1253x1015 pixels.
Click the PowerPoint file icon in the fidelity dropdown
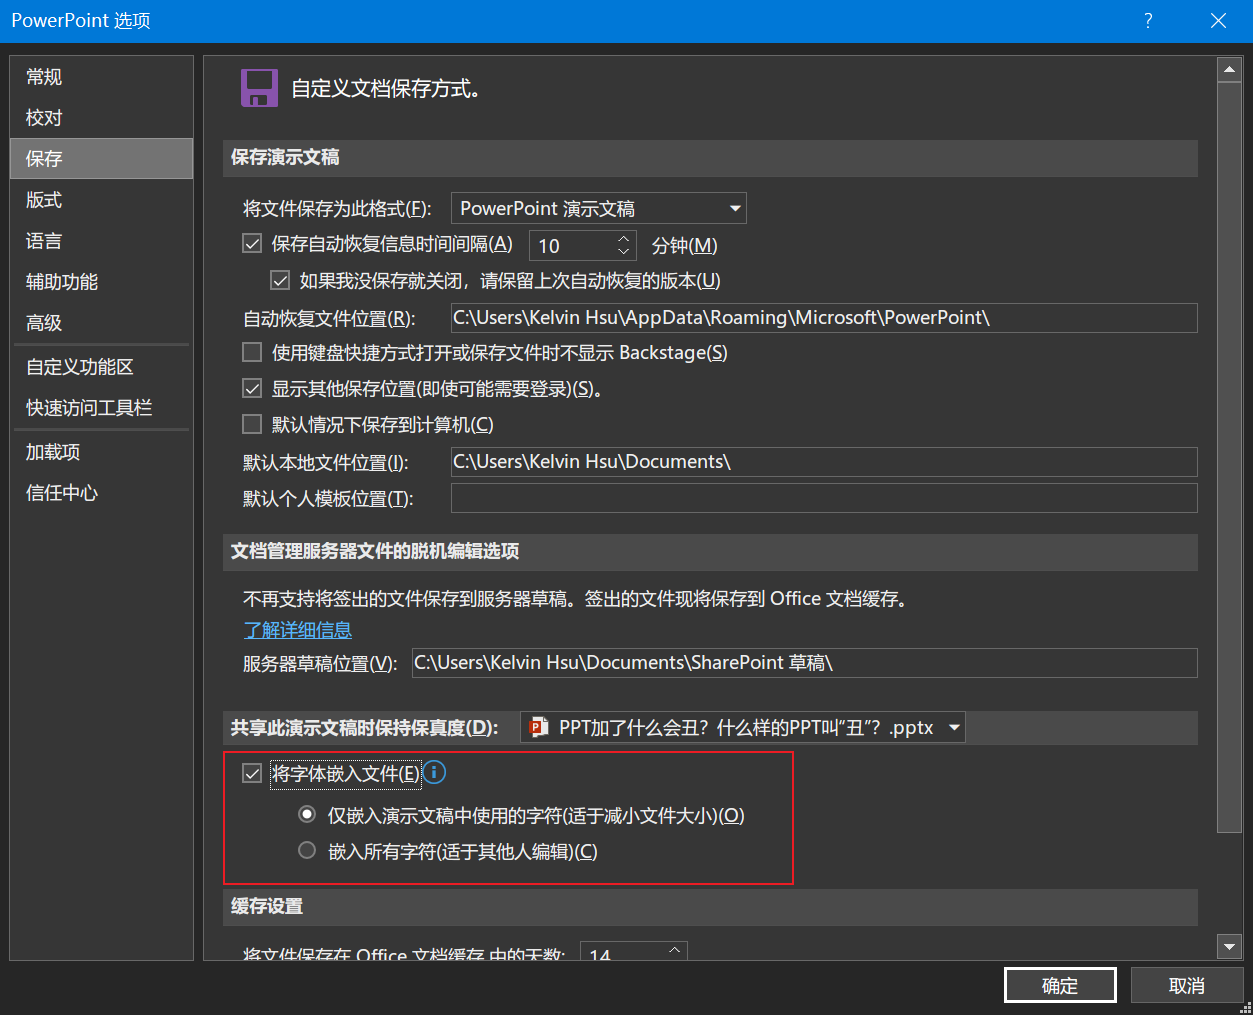pyautogui.click(x=539, y=727)
